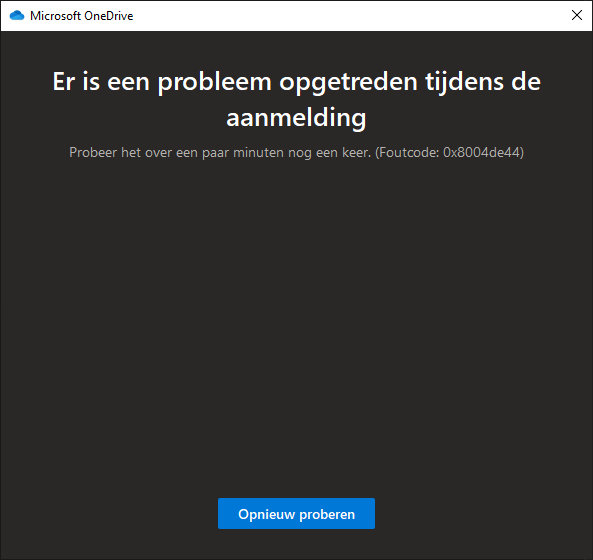Click the heading word 'probleem'
This screenshot has height=560, width=593.
[x=214, y=82]
